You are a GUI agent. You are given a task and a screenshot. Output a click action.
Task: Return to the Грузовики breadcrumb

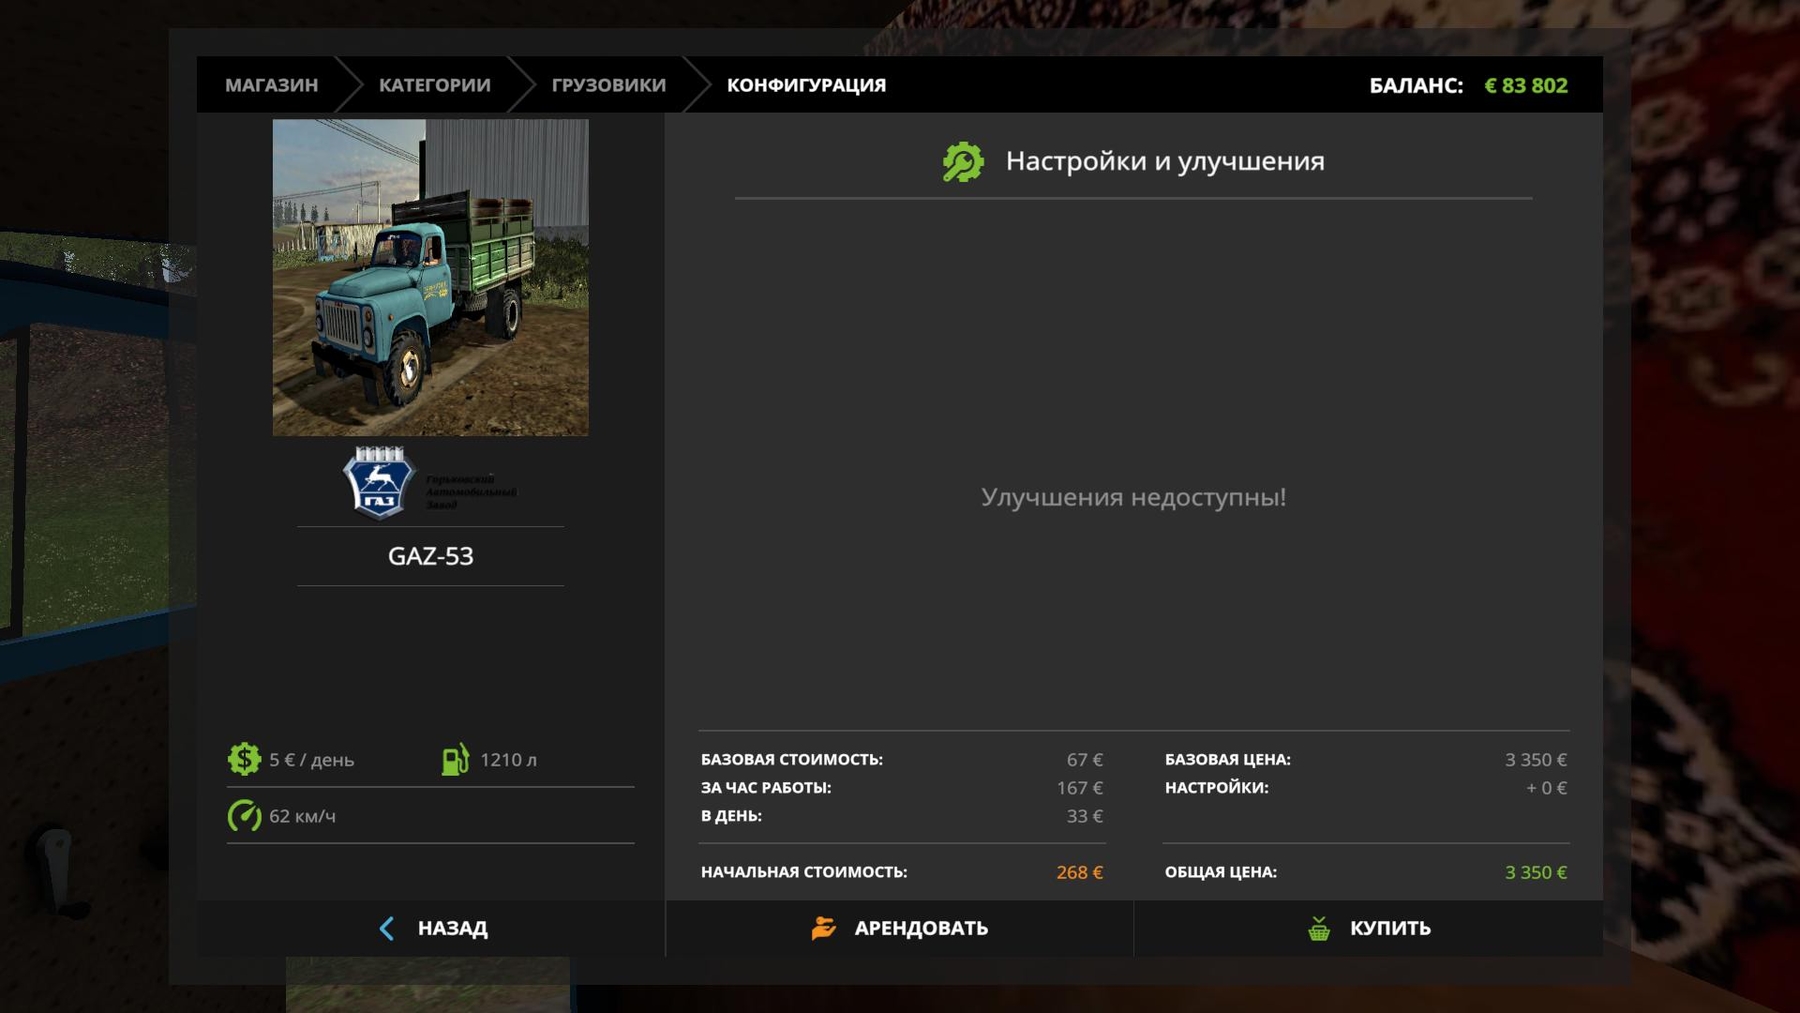(608, 85)
